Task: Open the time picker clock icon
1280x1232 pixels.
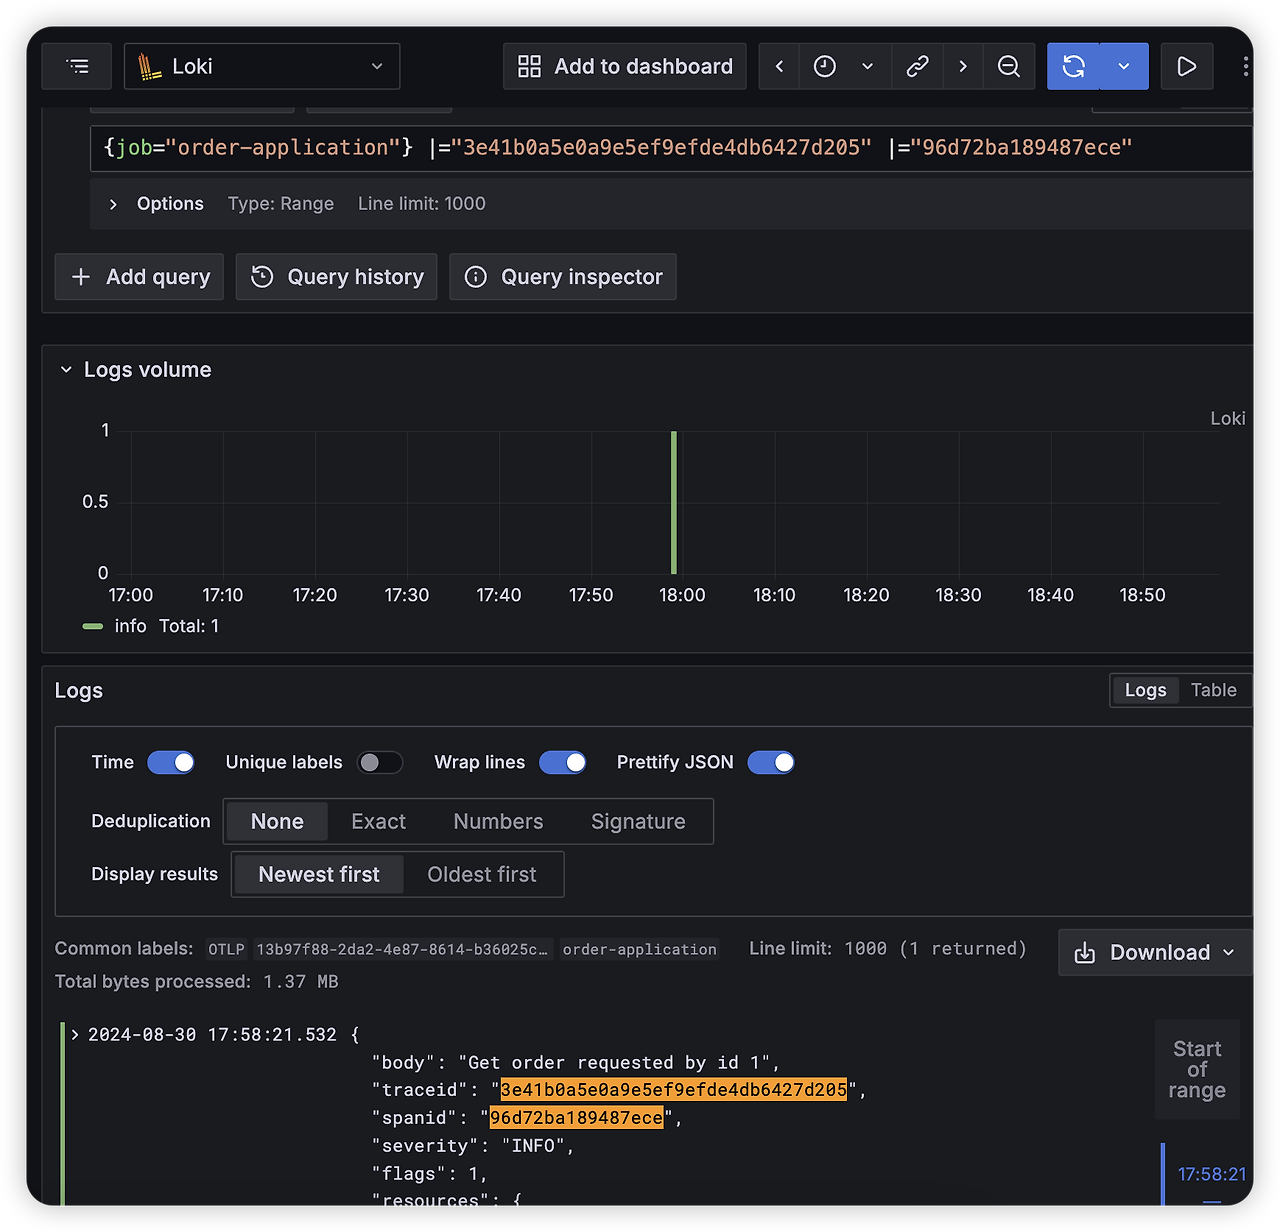Action: tap(825, 66)
